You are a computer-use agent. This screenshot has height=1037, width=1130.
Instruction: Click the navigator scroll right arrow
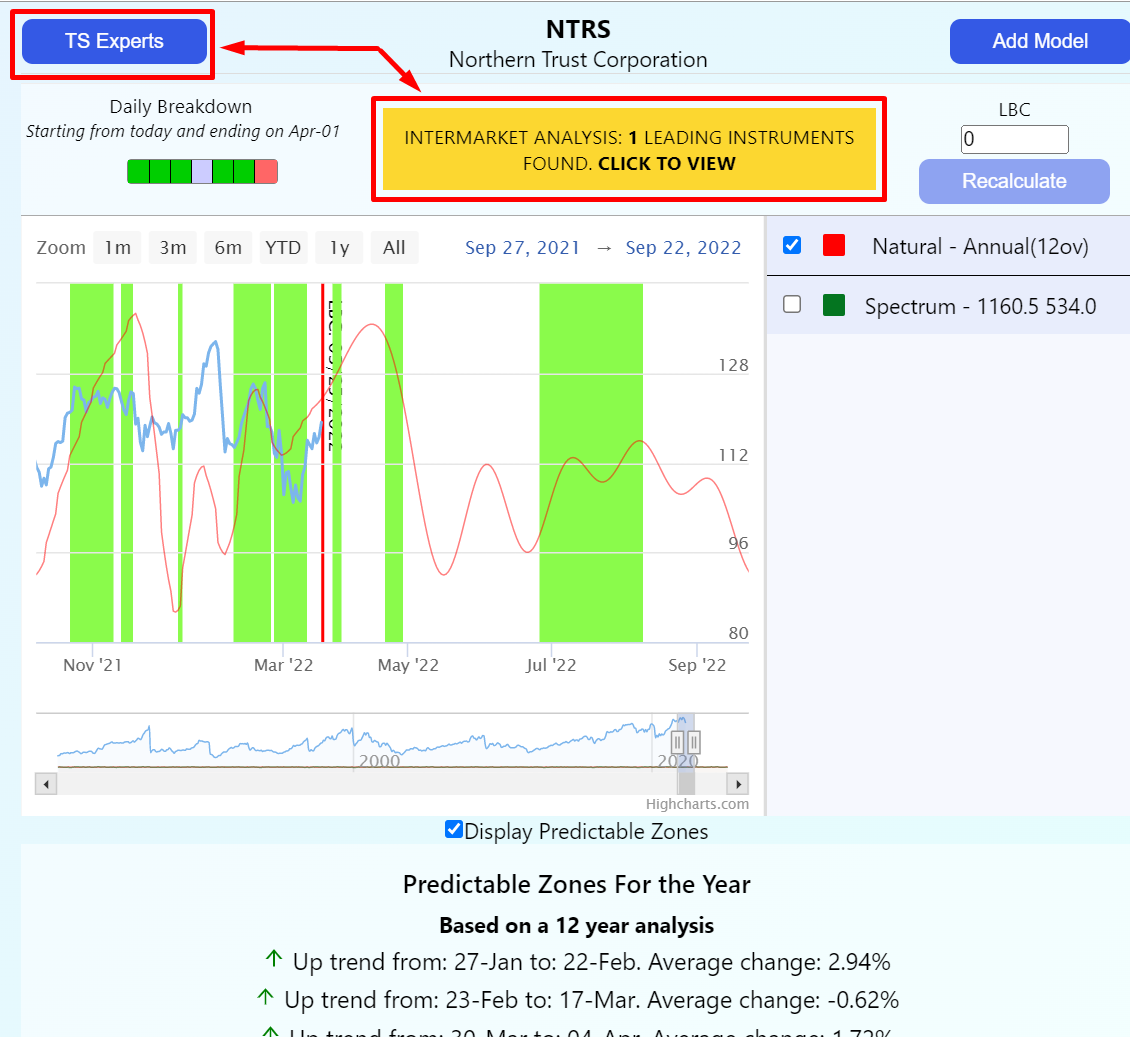pyautogui.click(x=738, y=784)
